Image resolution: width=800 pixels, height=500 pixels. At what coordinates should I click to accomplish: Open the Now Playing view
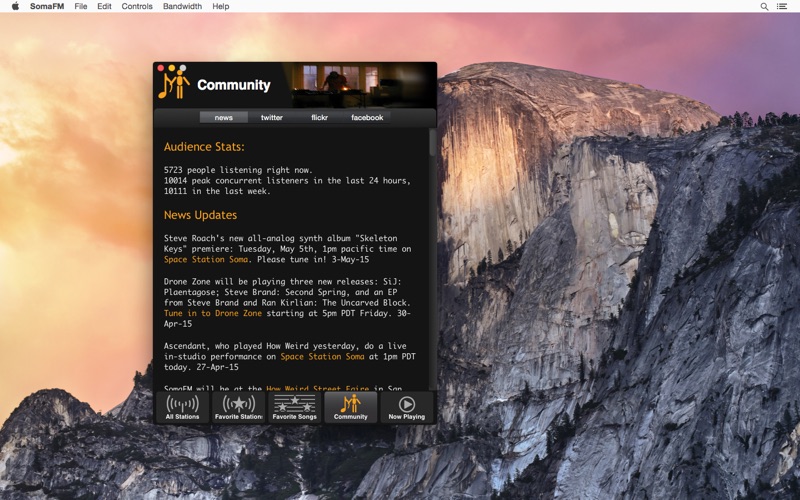[407, 407]
